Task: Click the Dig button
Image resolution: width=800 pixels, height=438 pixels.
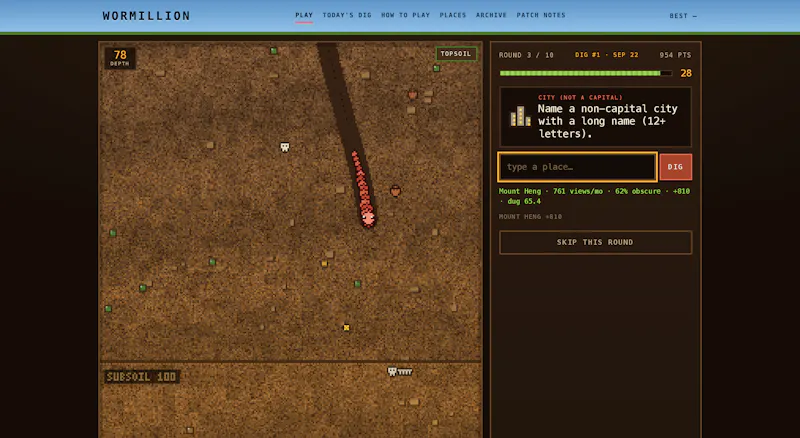Action: point(676,167)
